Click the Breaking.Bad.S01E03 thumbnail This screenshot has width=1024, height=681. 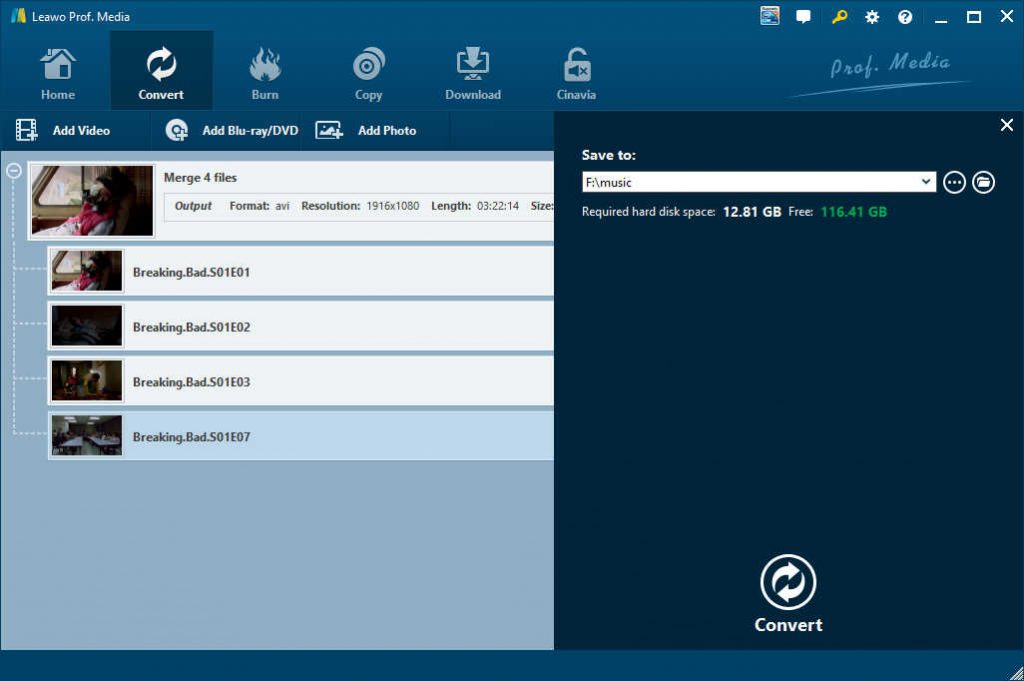click(87, 381)
